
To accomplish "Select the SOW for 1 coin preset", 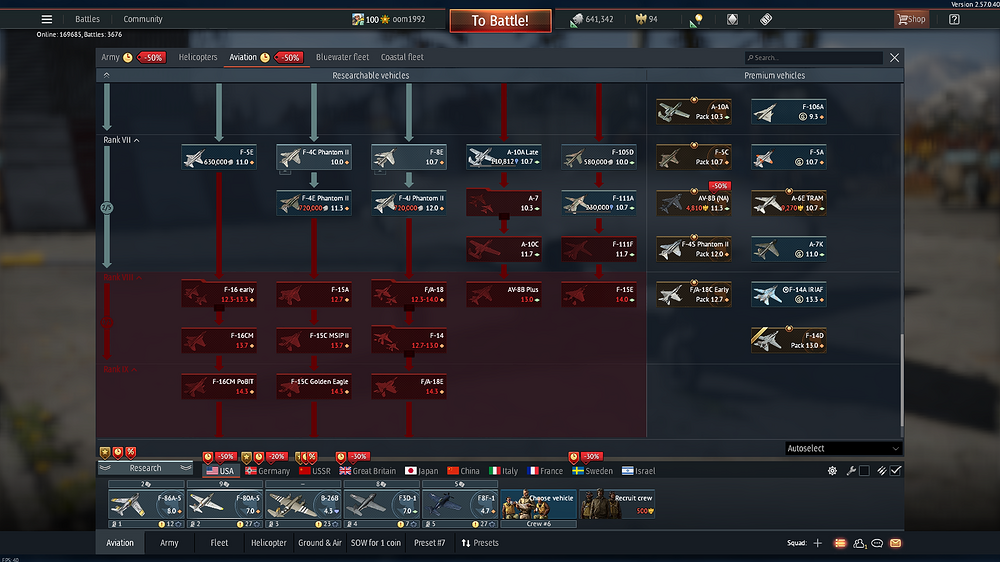I will point(376,543).
